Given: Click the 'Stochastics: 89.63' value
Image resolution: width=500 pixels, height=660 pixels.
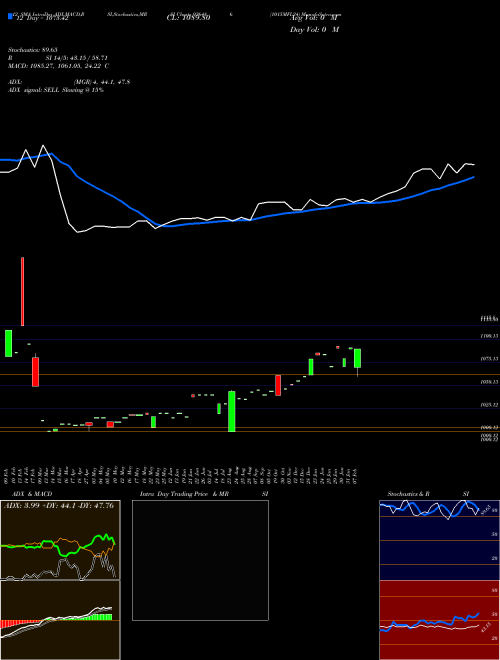Looking at the screenshot, I should point(32,50).
